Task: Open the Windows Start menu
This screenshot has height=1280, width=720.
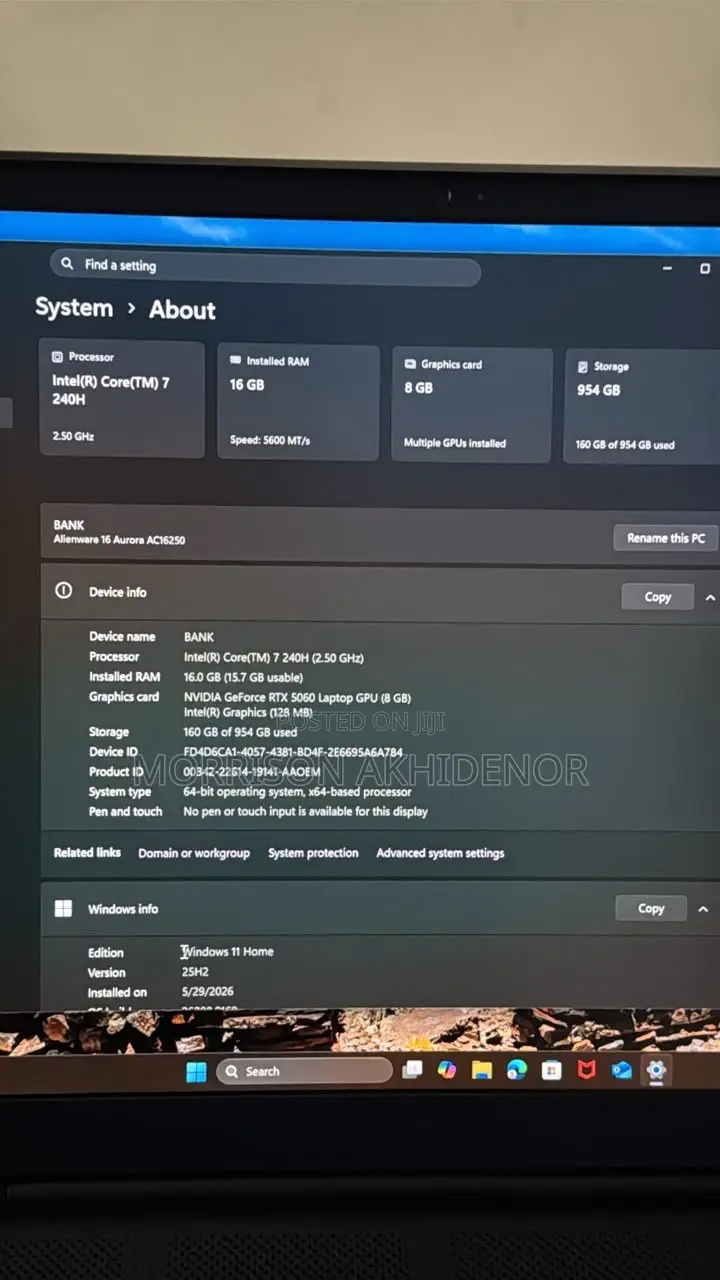Action: [196, 1072]
